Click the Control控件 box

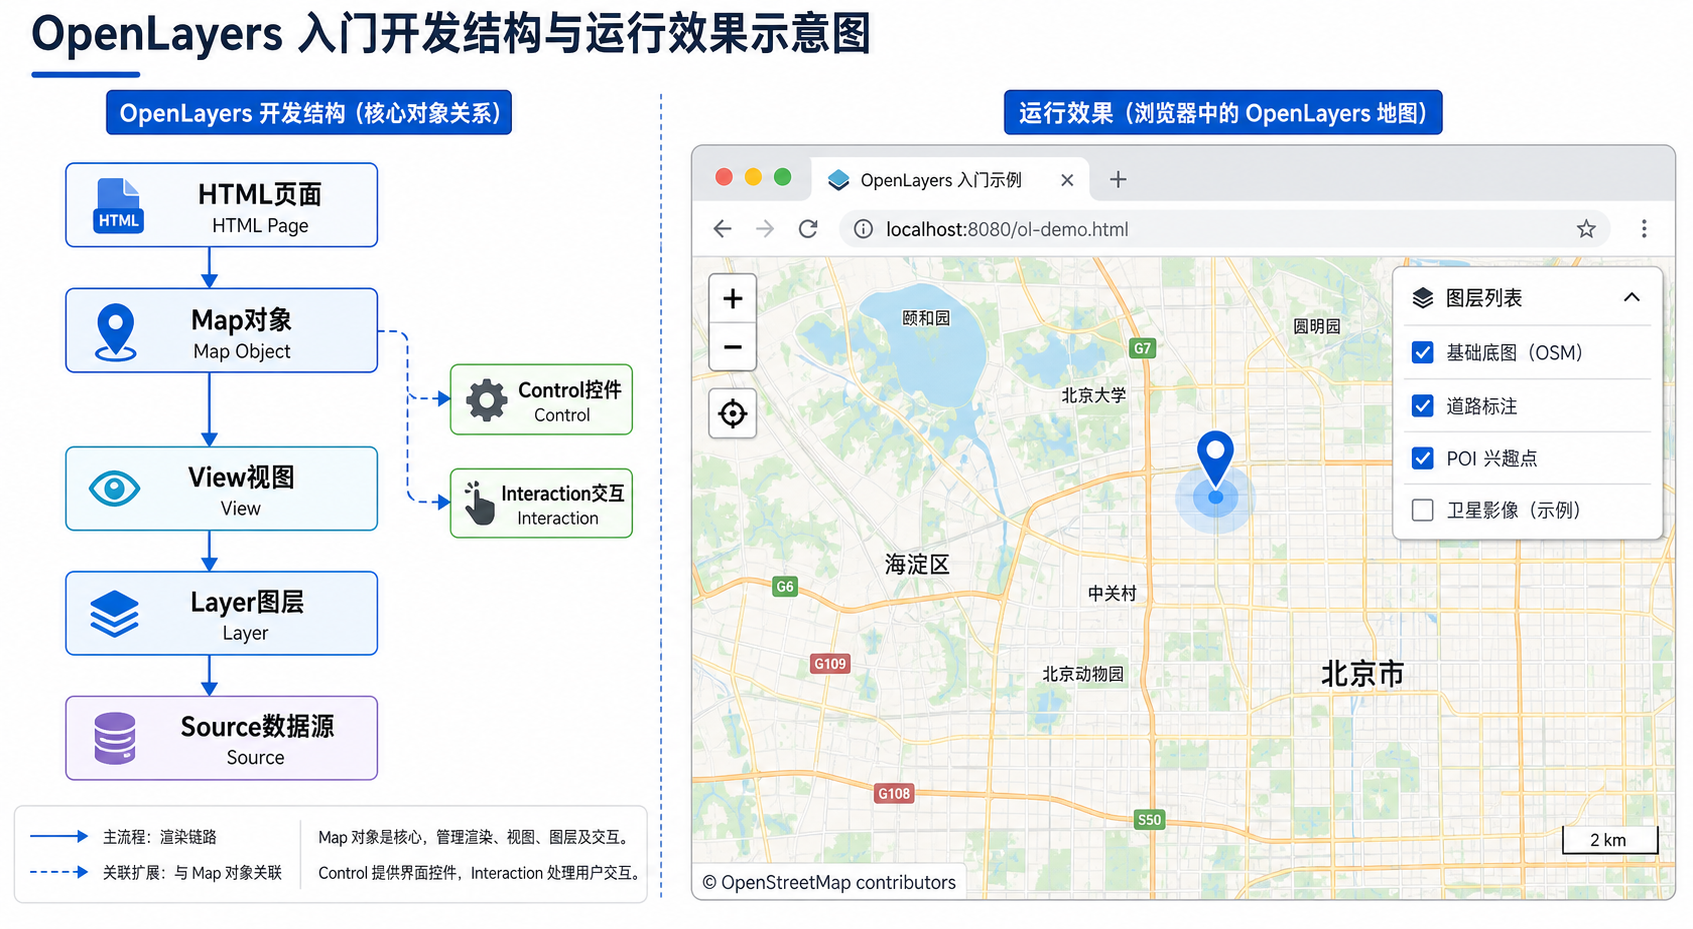541,400
